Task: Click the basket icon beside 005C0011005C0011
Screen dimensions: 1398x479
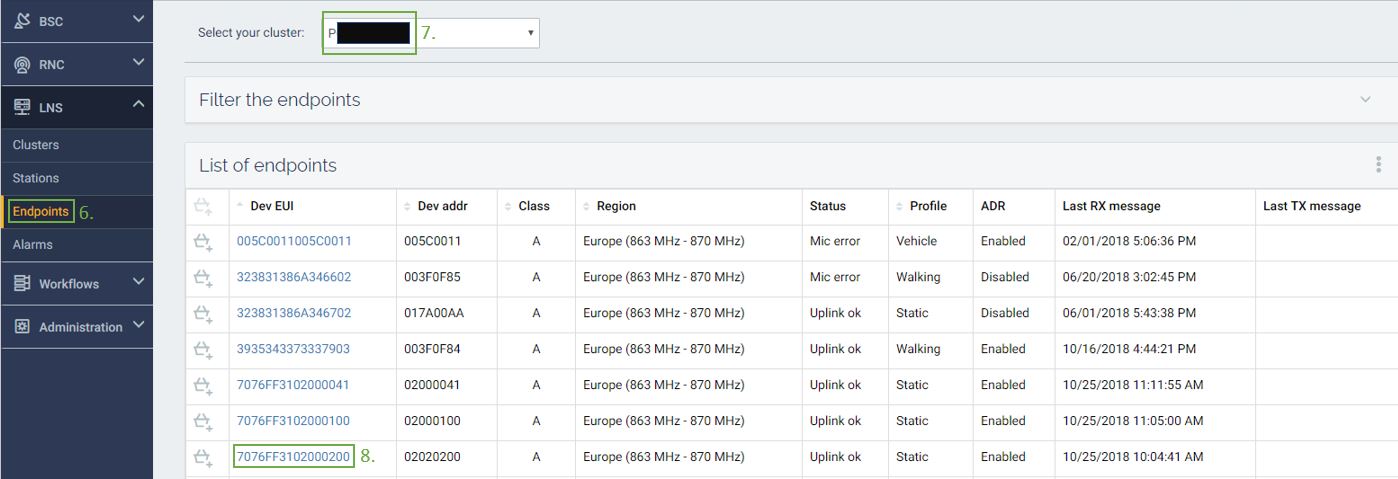Action: [203, 241]
